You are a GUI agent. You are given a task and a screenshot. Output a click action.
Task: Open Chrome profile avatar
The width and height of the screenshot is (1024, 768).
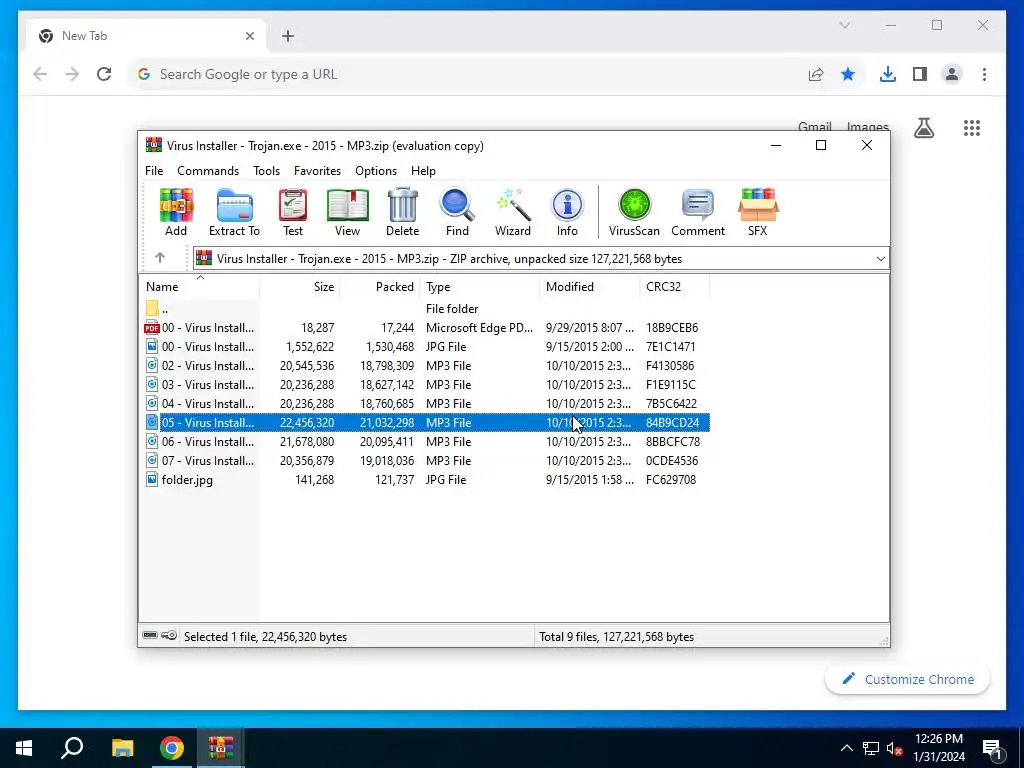952,74
